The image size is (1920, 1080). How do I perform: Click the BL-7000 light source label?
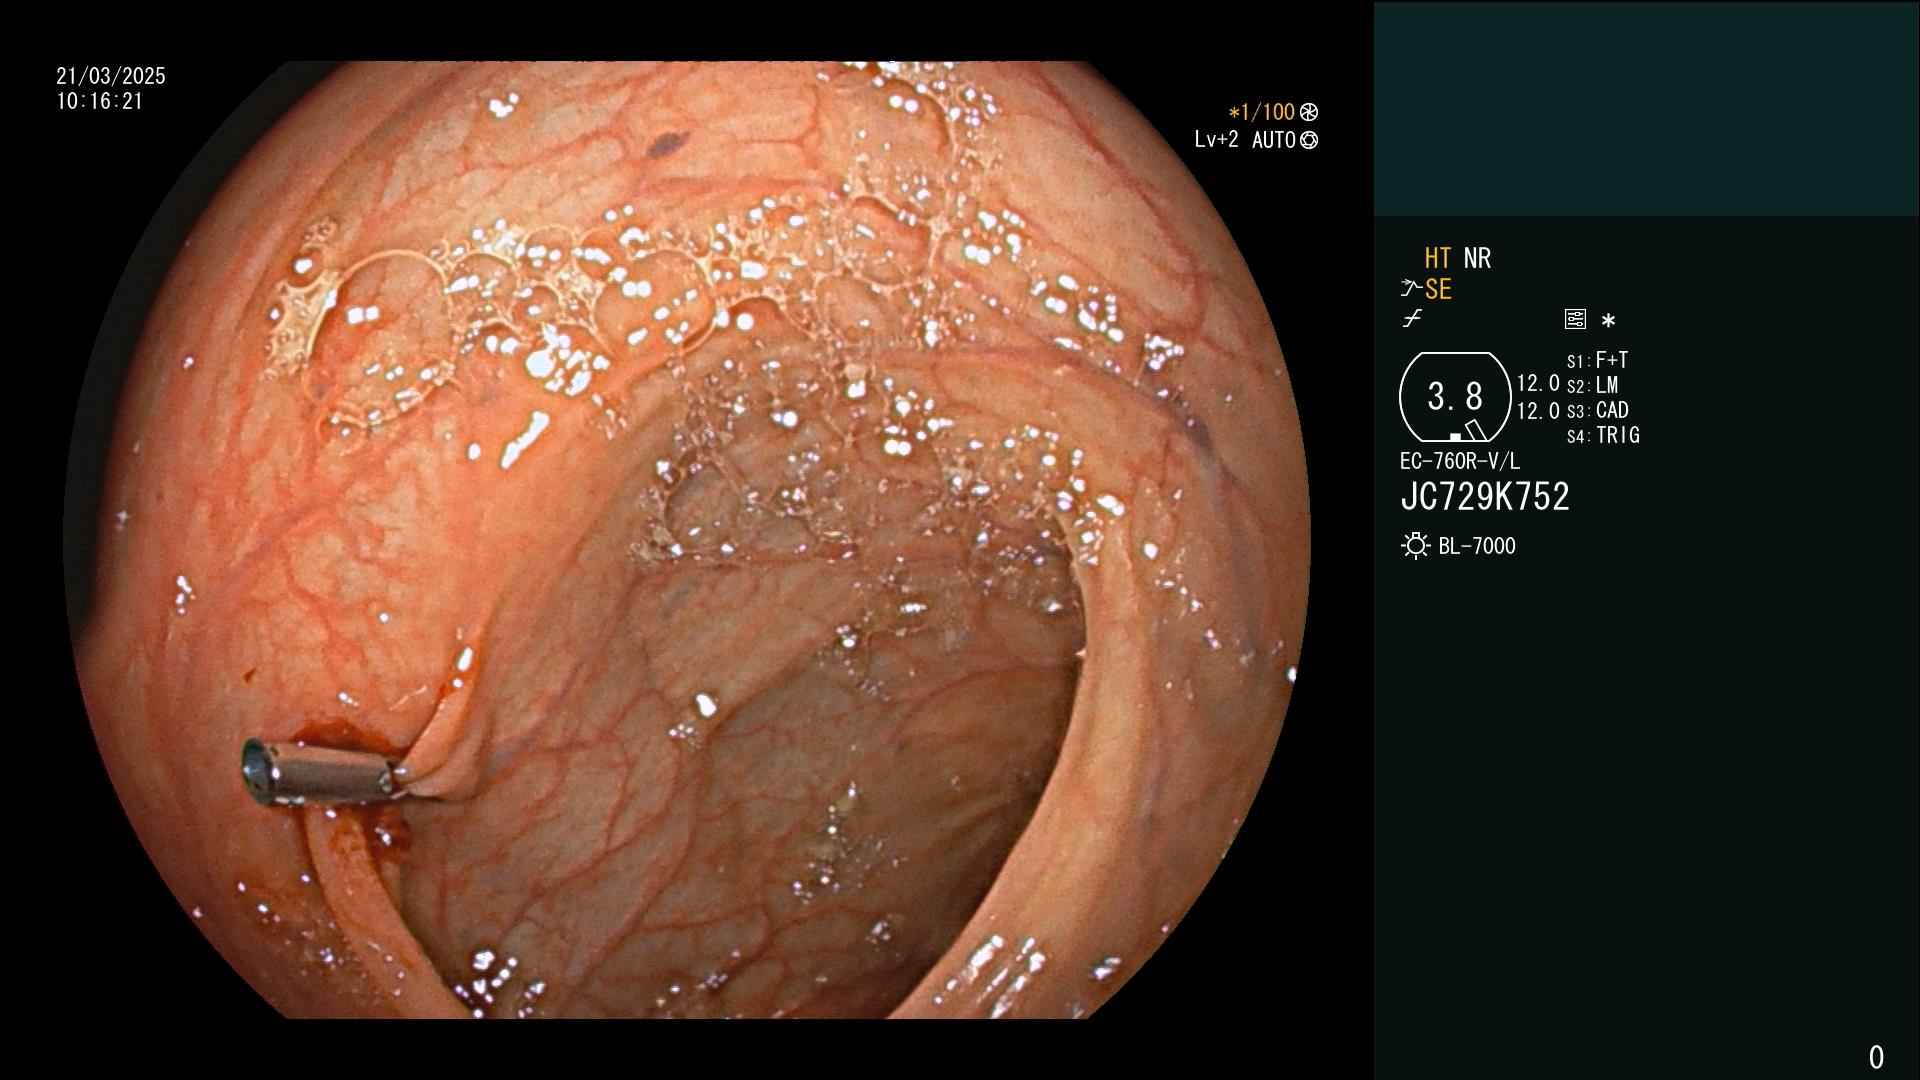pyautogui.click(x=1477, y=546)
